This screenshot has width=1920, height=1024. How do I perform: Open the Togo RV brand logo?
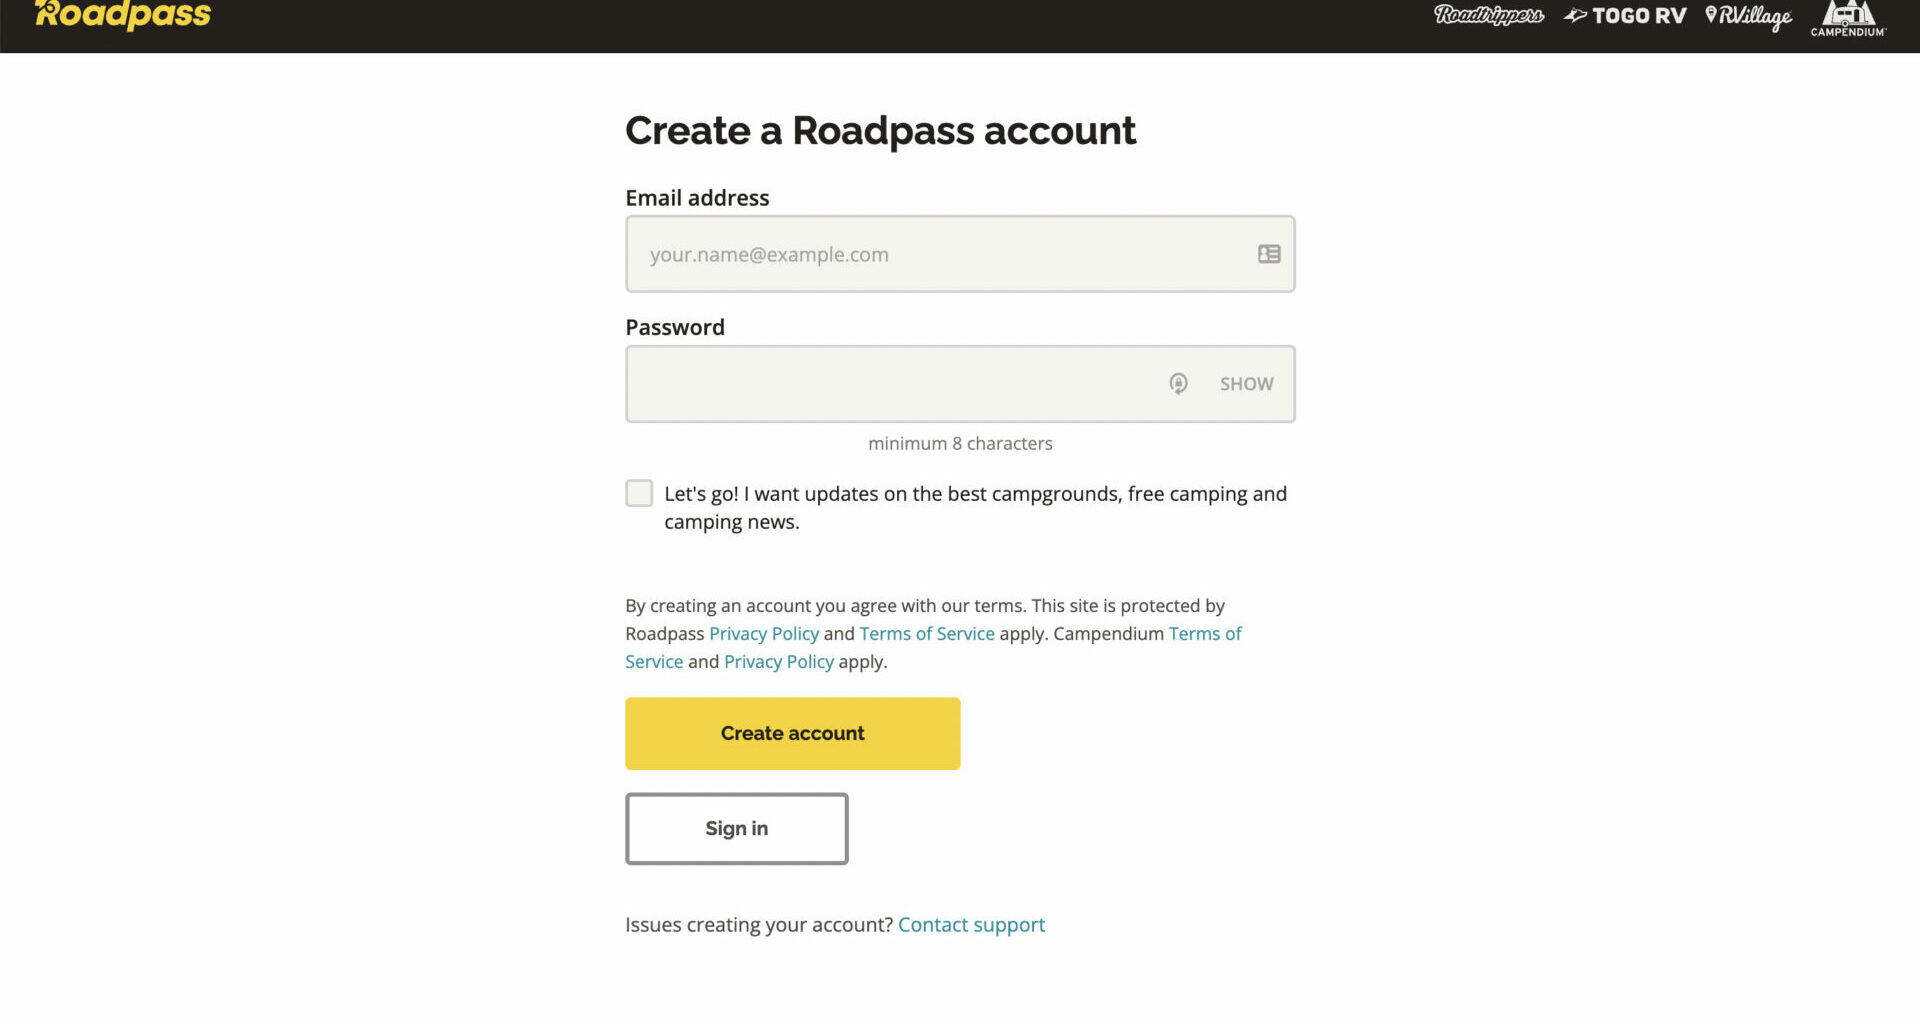coord(1625,15)
